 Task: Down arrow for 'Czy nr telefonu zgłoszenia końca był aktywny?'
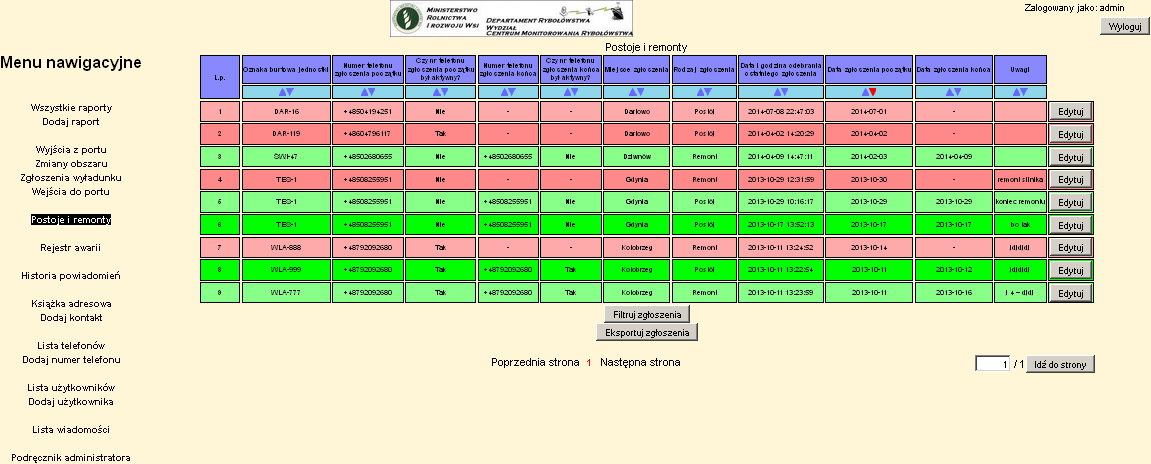(x=575, y=92)
